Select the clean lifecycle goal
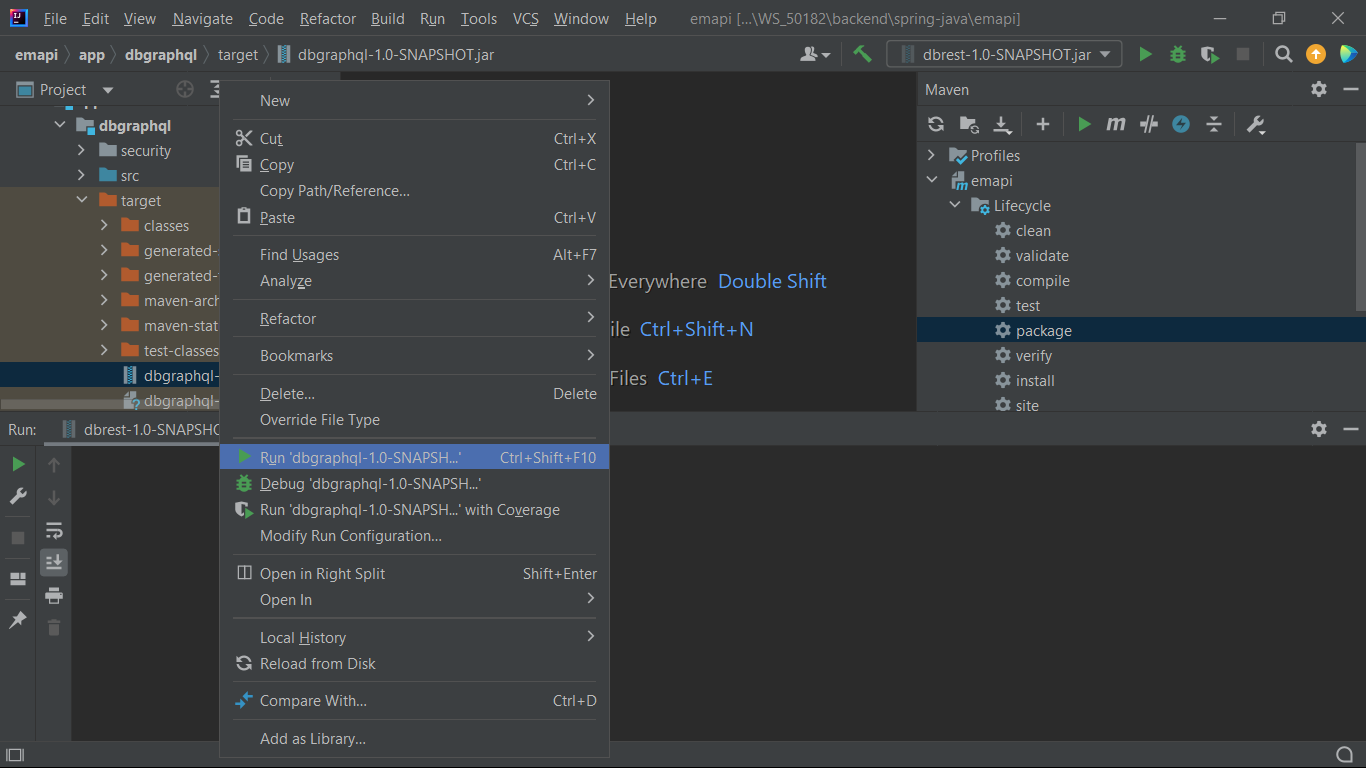 (x=1033, y=231)
